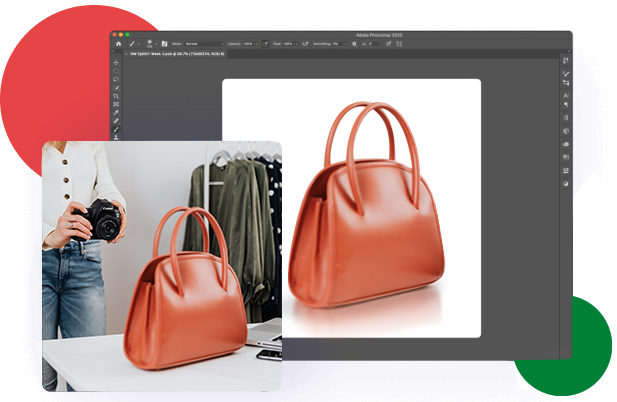This screenshot has height=402, width=617.
Task: Select the Move tool
Action: (x=117, y=63)
